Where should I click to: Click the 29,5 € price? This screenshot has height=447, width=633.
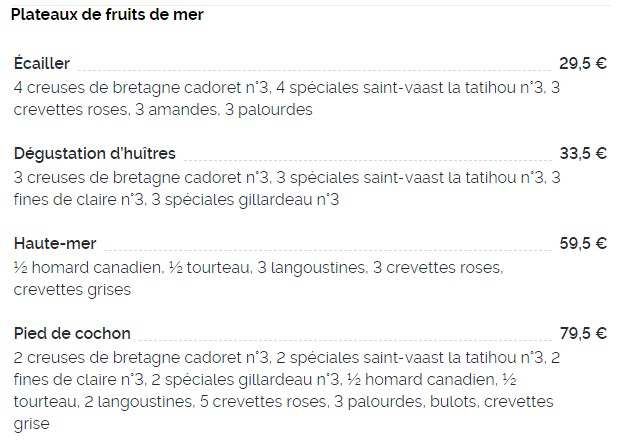coord(583,63)
